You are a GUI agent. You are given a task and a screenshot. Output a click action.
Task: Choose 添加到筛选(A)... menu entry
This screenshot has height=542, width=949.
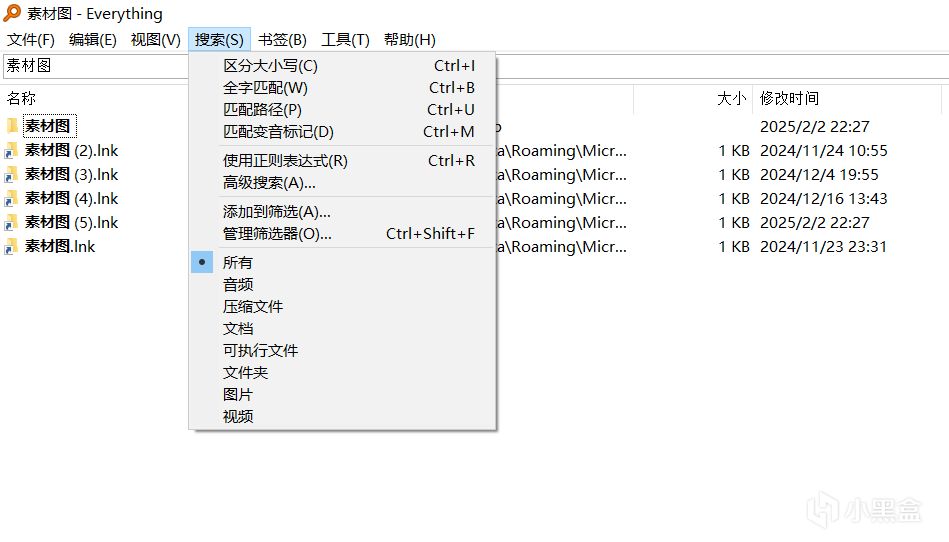(342, 212)
